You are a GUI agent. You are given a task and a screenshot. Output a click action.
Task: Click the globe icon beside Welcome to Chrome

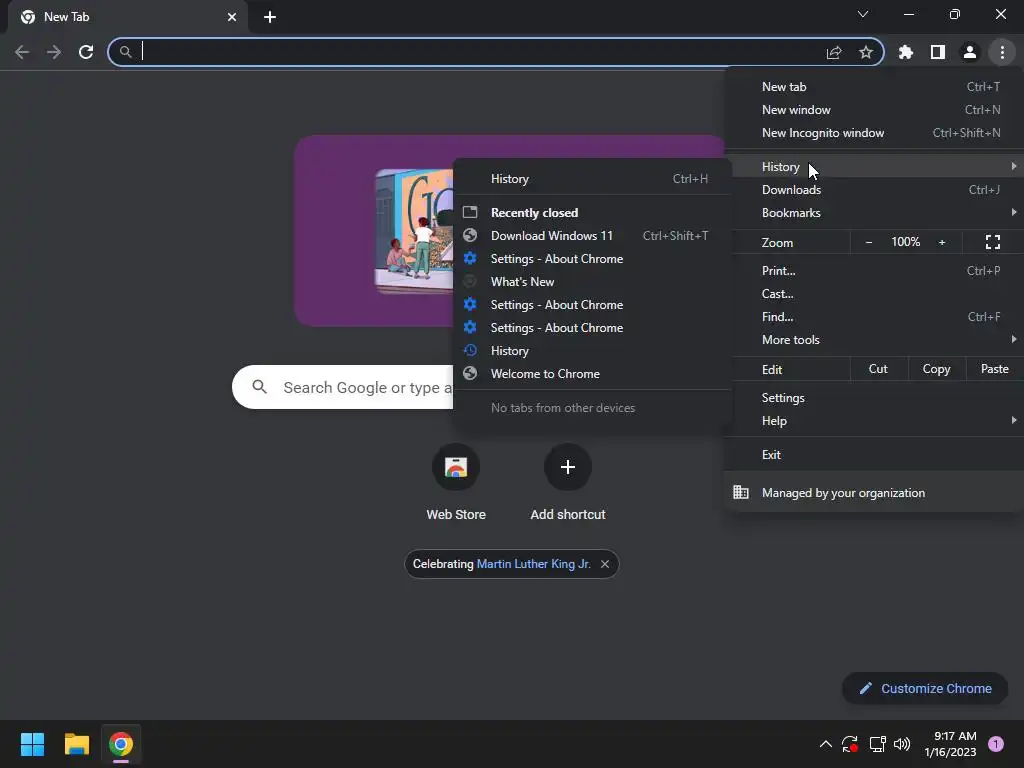pyautogui.click(x=470, y=374)
